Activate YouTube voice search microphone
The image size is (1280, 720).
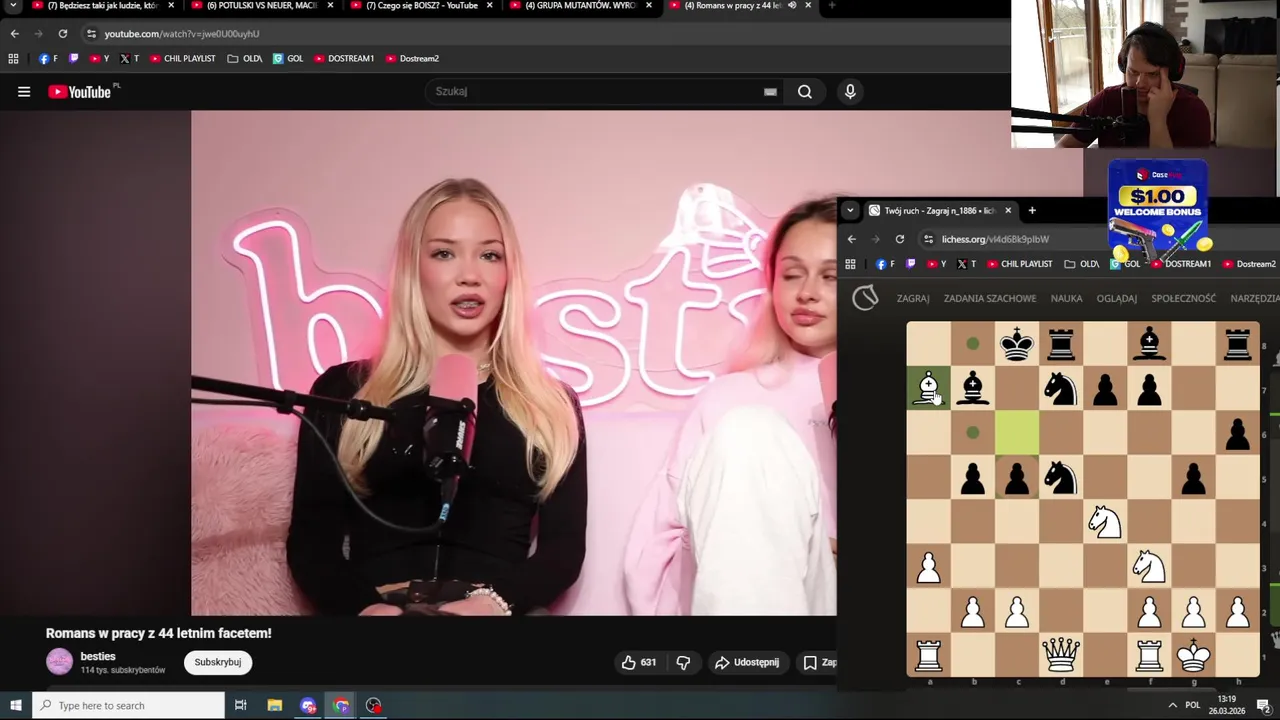(x=850, y=92)
